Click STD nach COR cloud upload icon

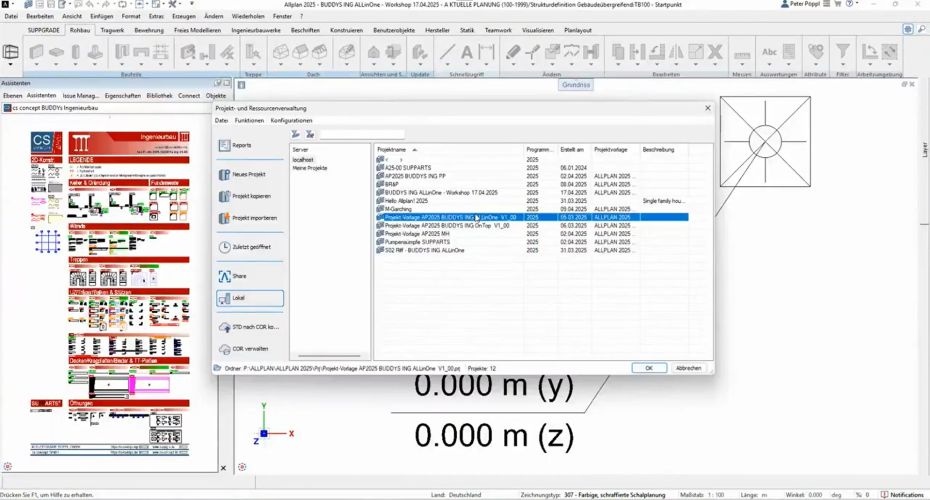224,327
